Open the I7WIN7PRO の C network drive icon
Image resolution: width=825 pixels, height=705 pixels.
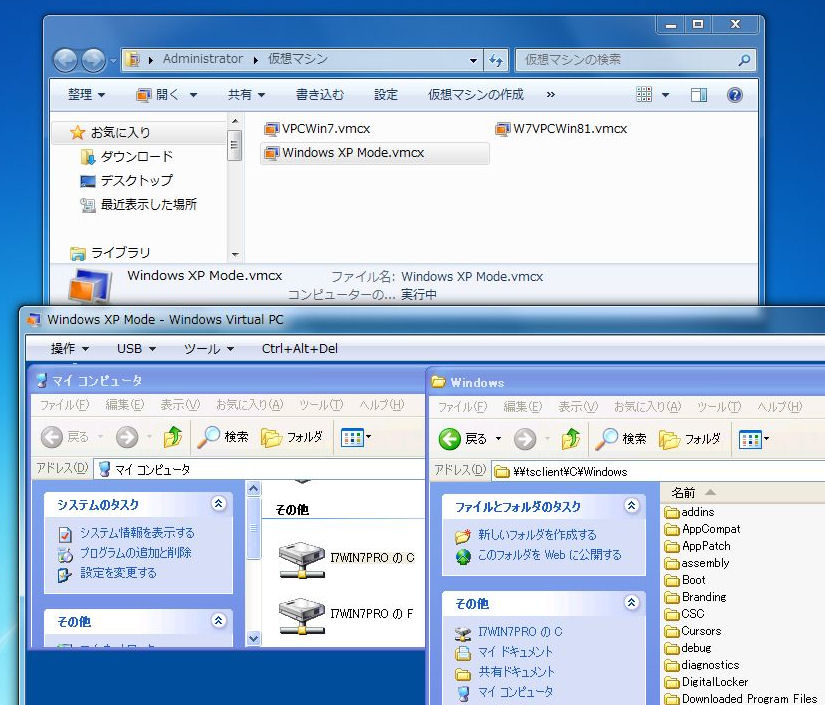pyautogui.click(x=301, y=560)
